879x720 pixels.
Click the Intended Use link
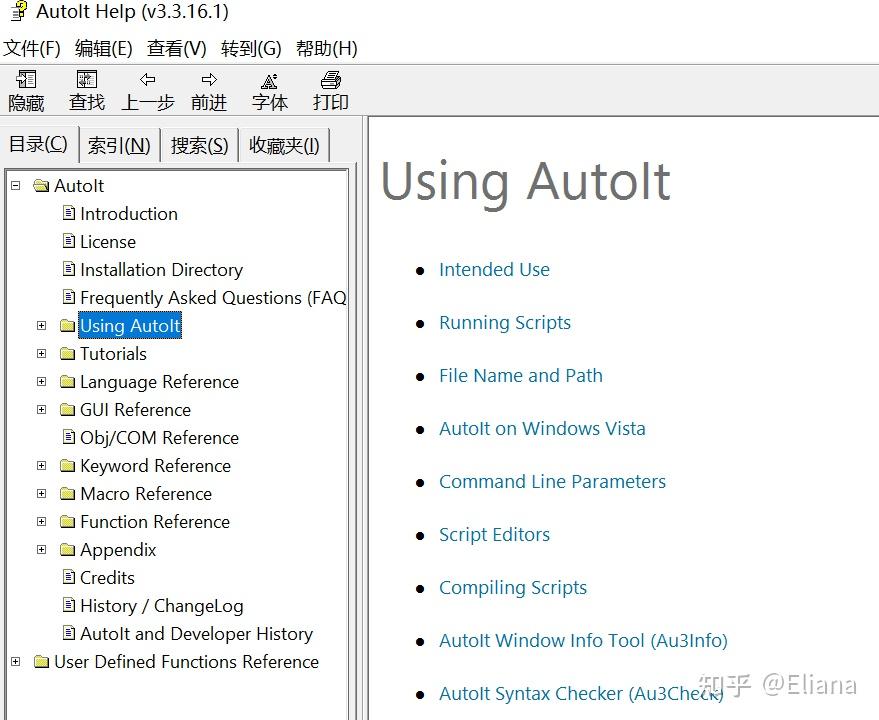pos(494,269)
